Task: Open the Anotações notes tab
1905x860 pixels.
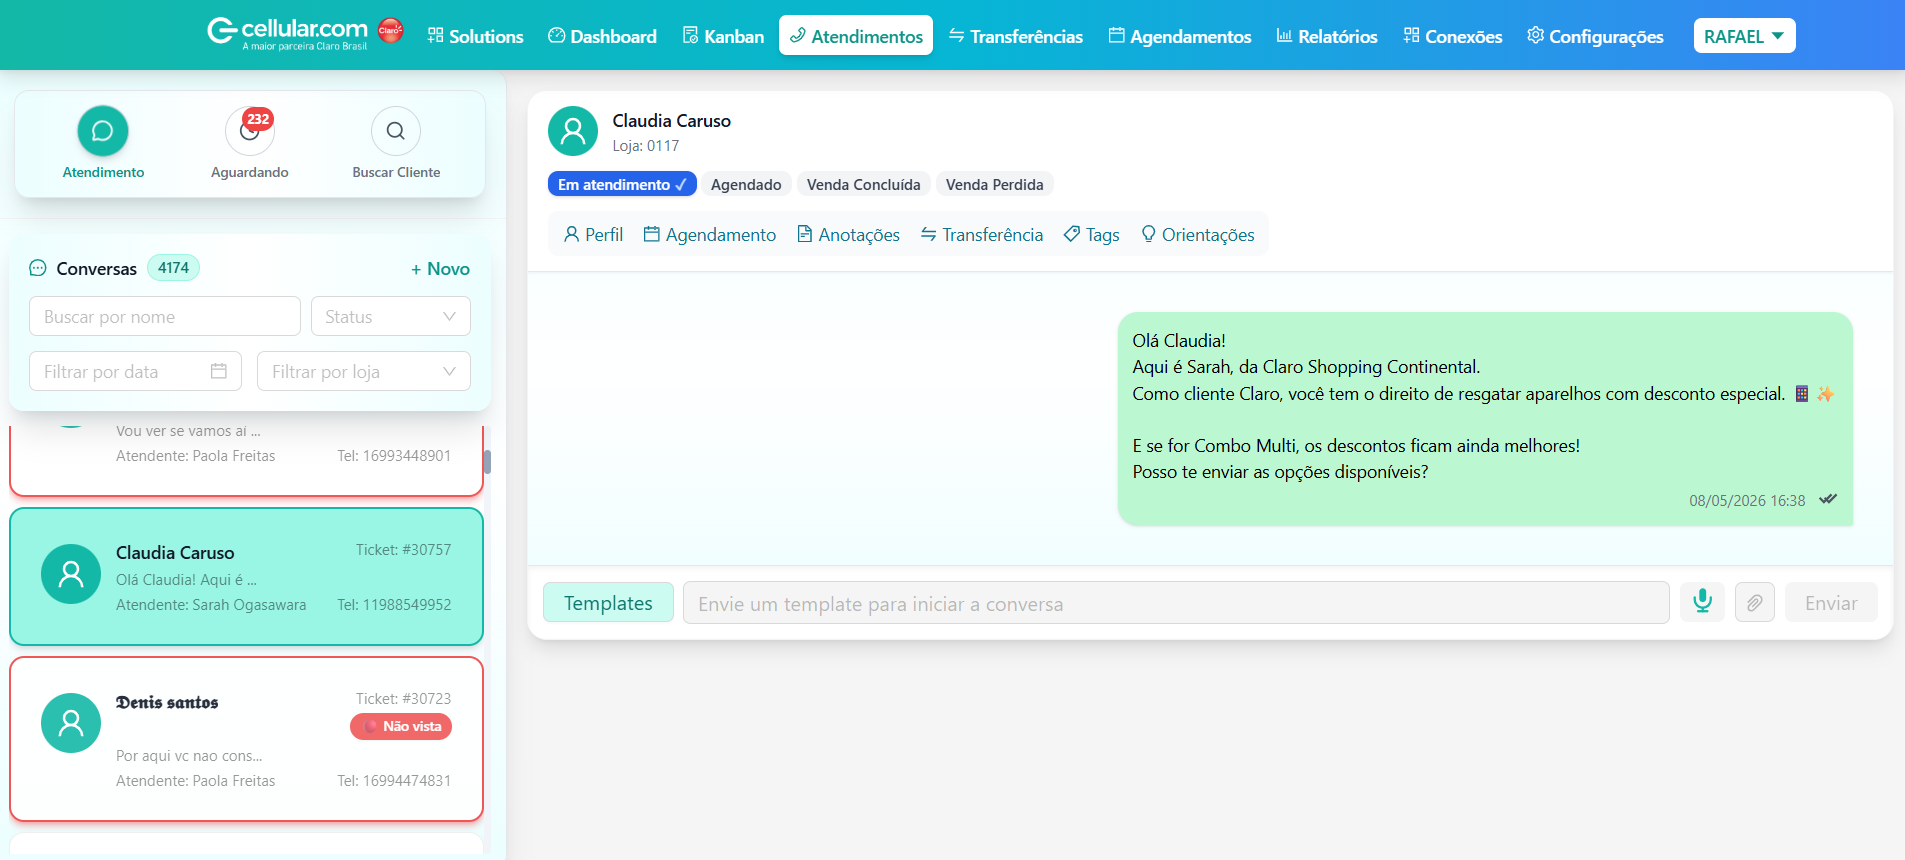Action: pyautogui.click(x=849, y=234)
